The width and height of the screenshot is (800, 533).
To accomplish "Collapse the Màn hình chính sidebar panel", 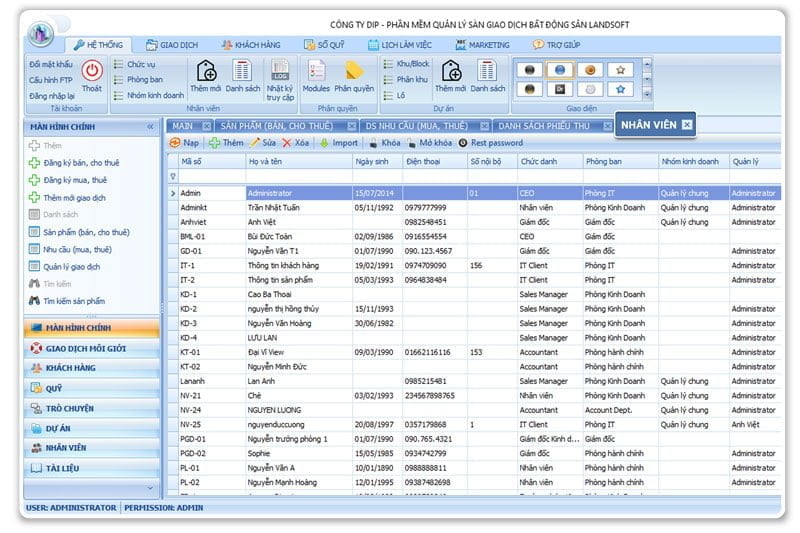I will pos(150,127).
